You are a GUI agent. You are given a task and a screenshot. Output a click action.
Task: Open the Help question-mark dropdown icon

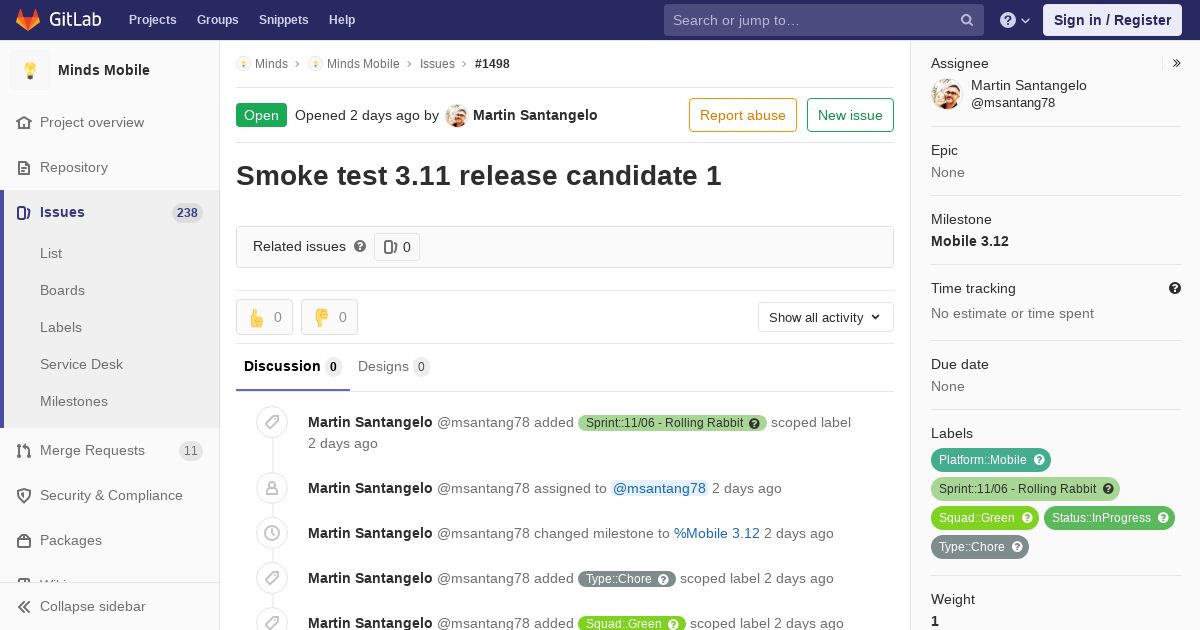[x=1015, y=20]
